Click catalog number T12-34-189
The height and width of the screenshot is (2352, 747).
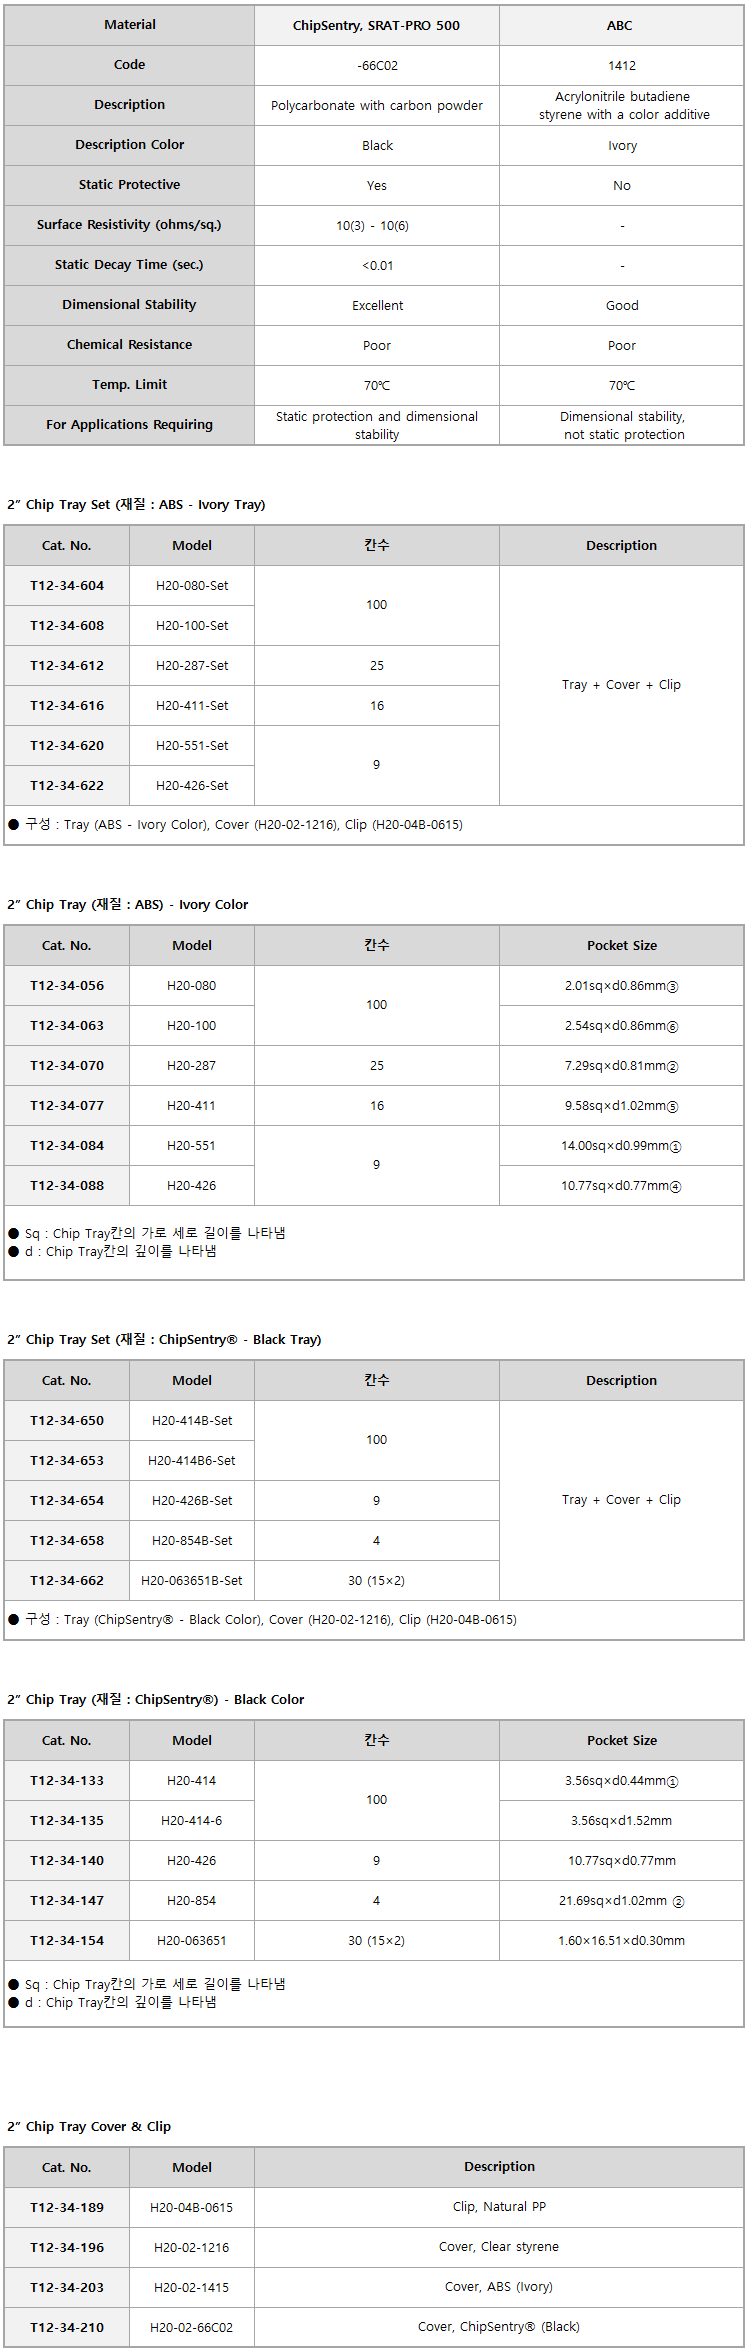67,2207
